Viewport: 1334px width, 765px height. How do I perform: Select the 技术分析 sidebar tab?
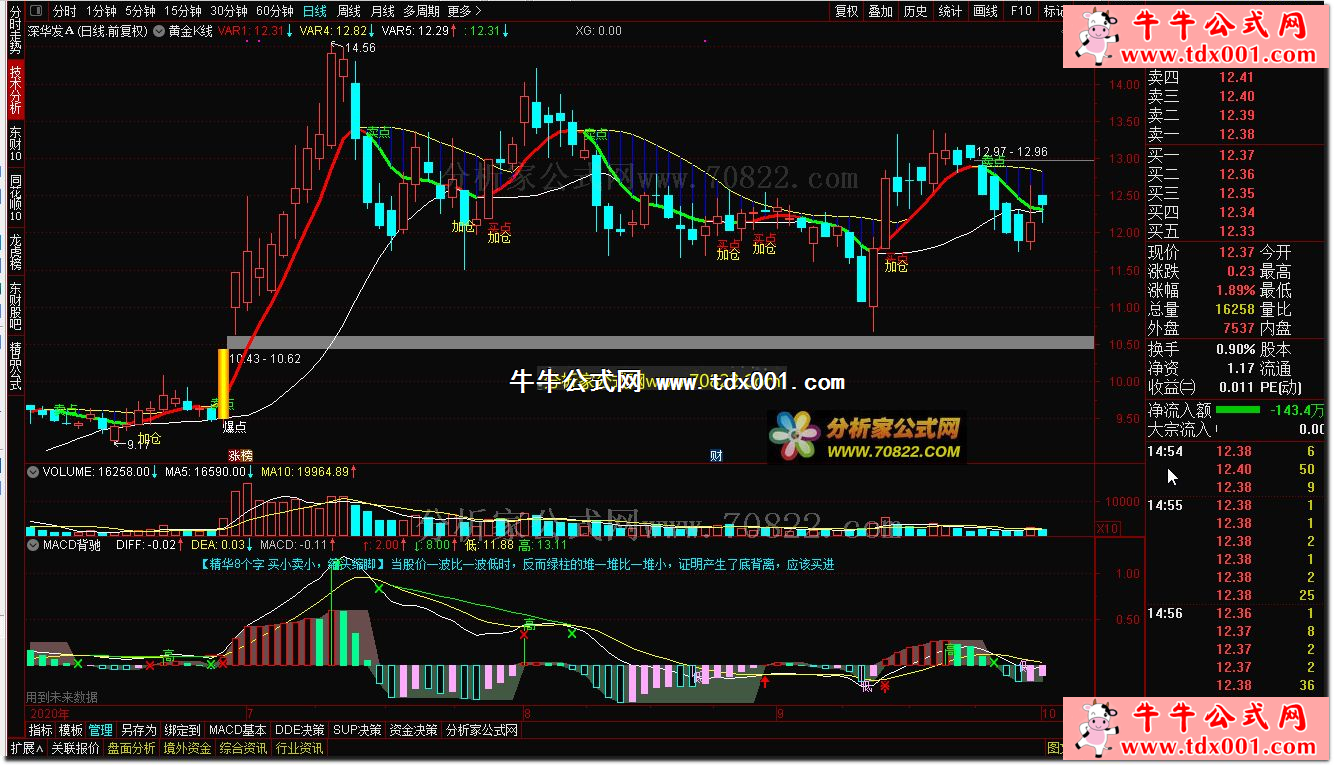(15, 90)
